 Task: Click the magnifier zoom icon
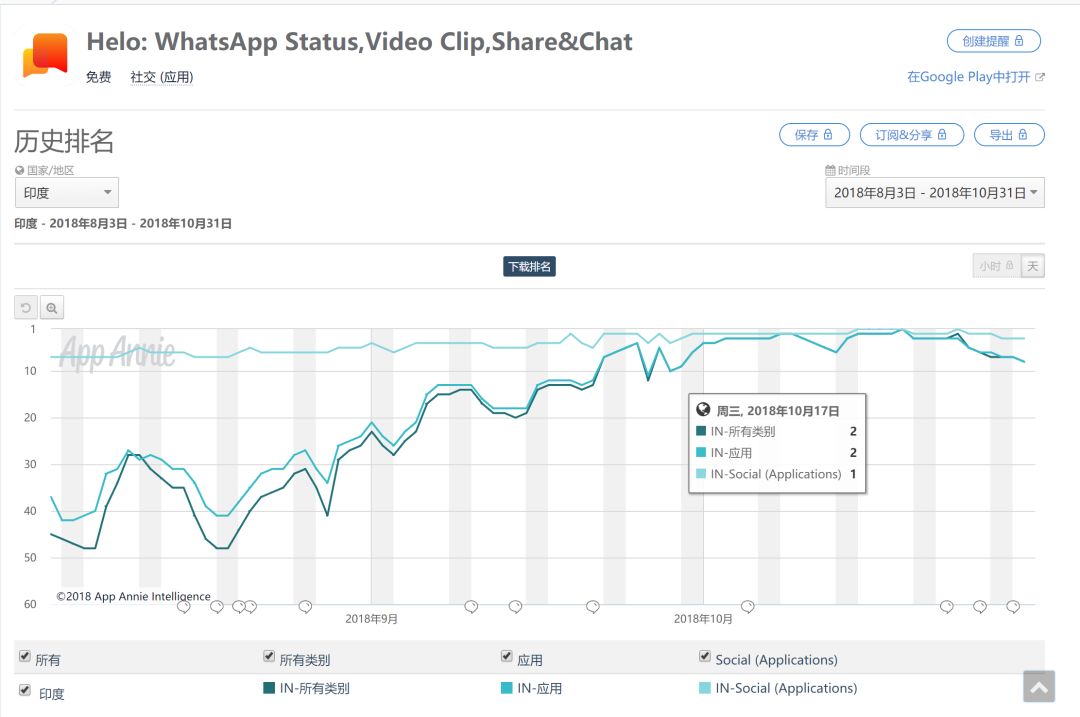[x=52, y=308]
